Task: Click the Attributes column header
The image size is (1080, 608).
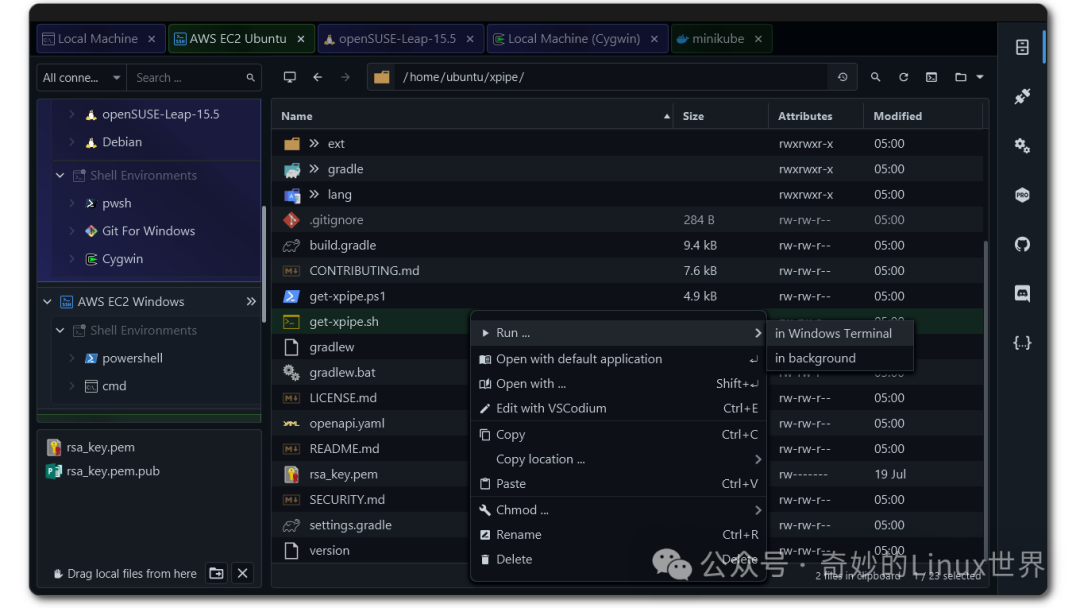Action: (x=816, y=116)
